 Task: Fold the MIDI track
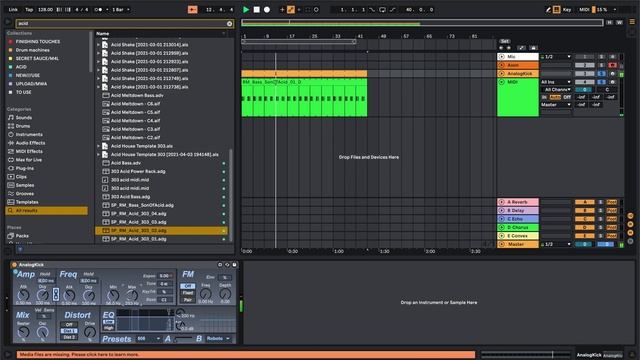[502, 82]
